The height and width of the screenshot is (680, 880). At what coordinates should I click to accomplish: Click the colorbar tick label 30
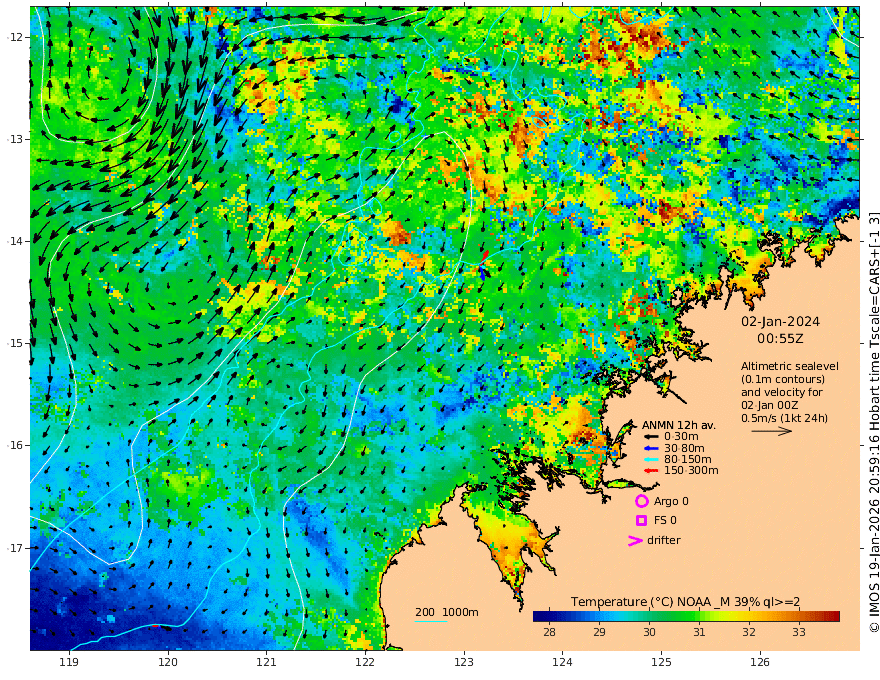pyautogui.click(x=649, y=632)
